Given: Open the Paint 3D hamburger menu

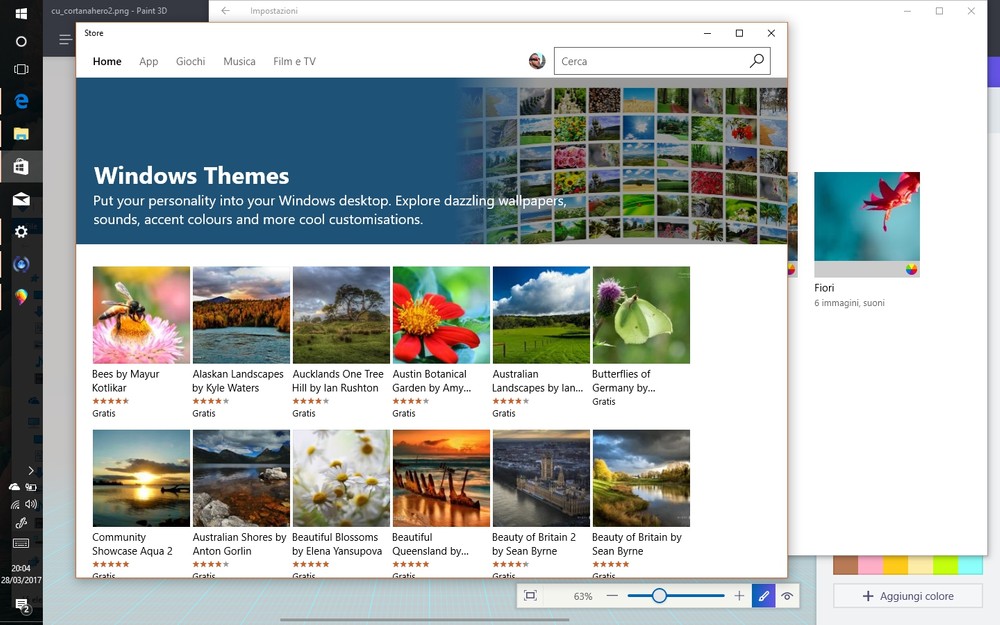Looking at the screenshot, I should (65, 40).
